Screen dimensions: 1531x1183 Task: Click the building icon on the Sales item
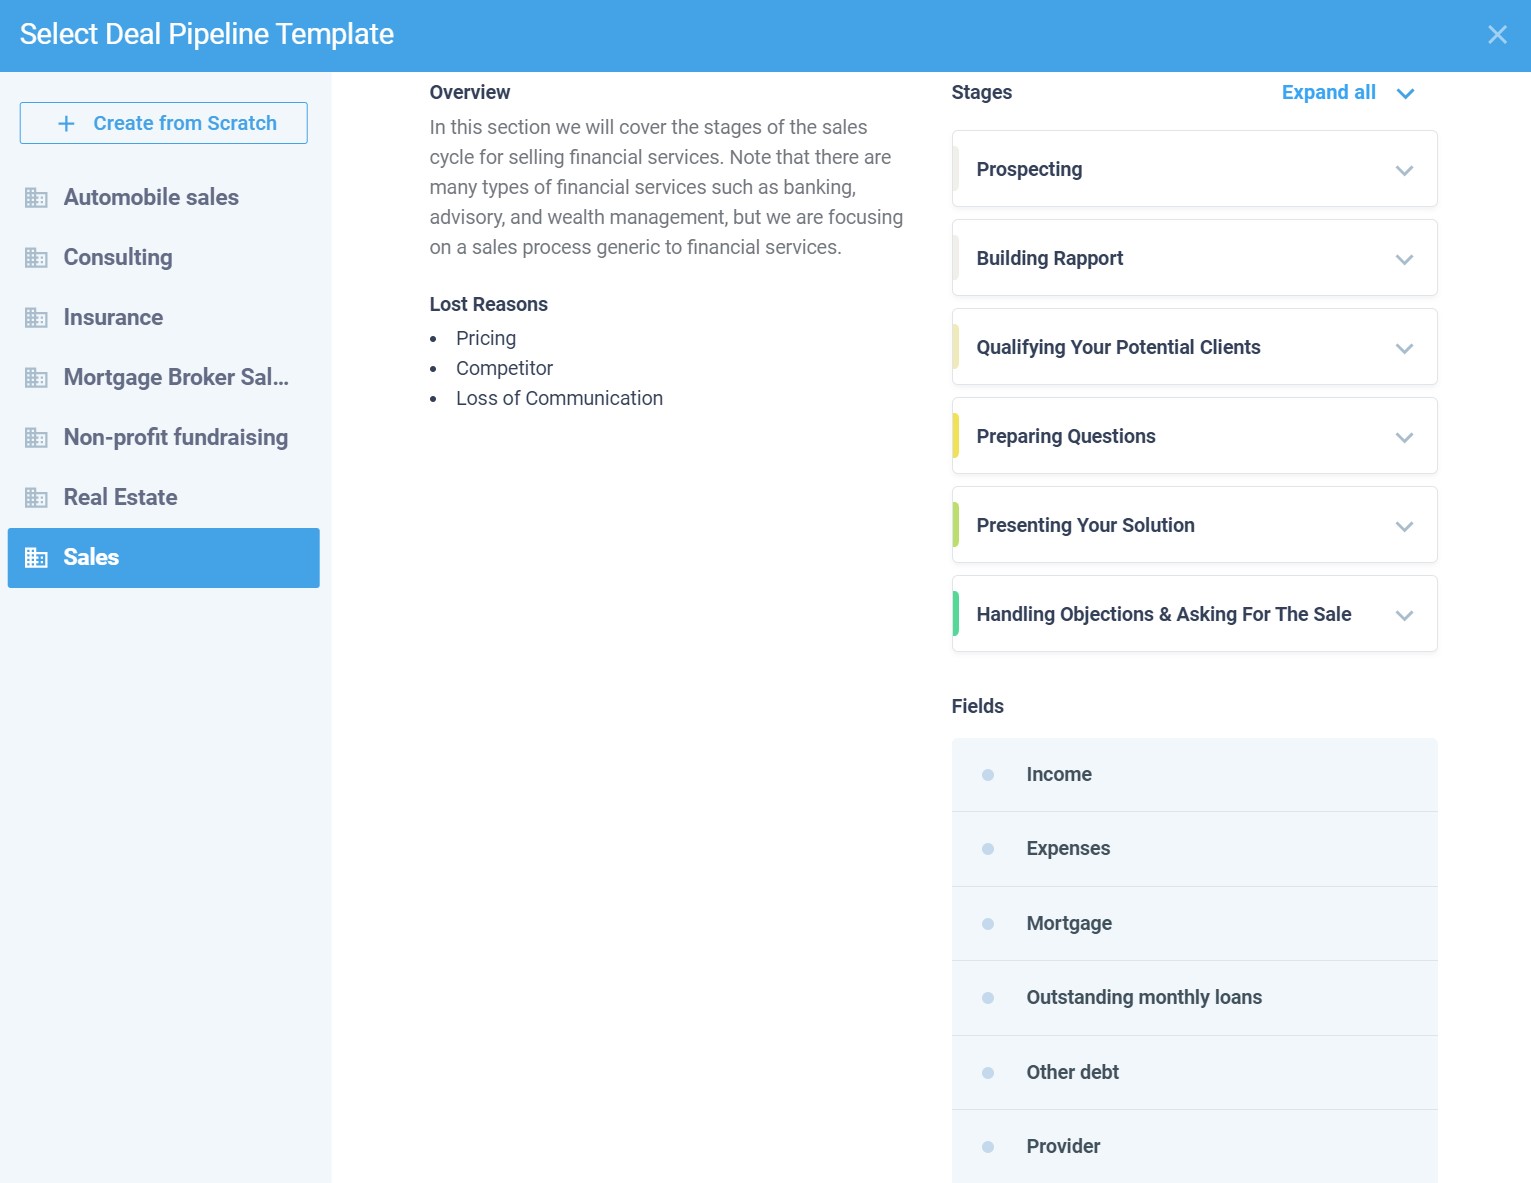(36, 558)
